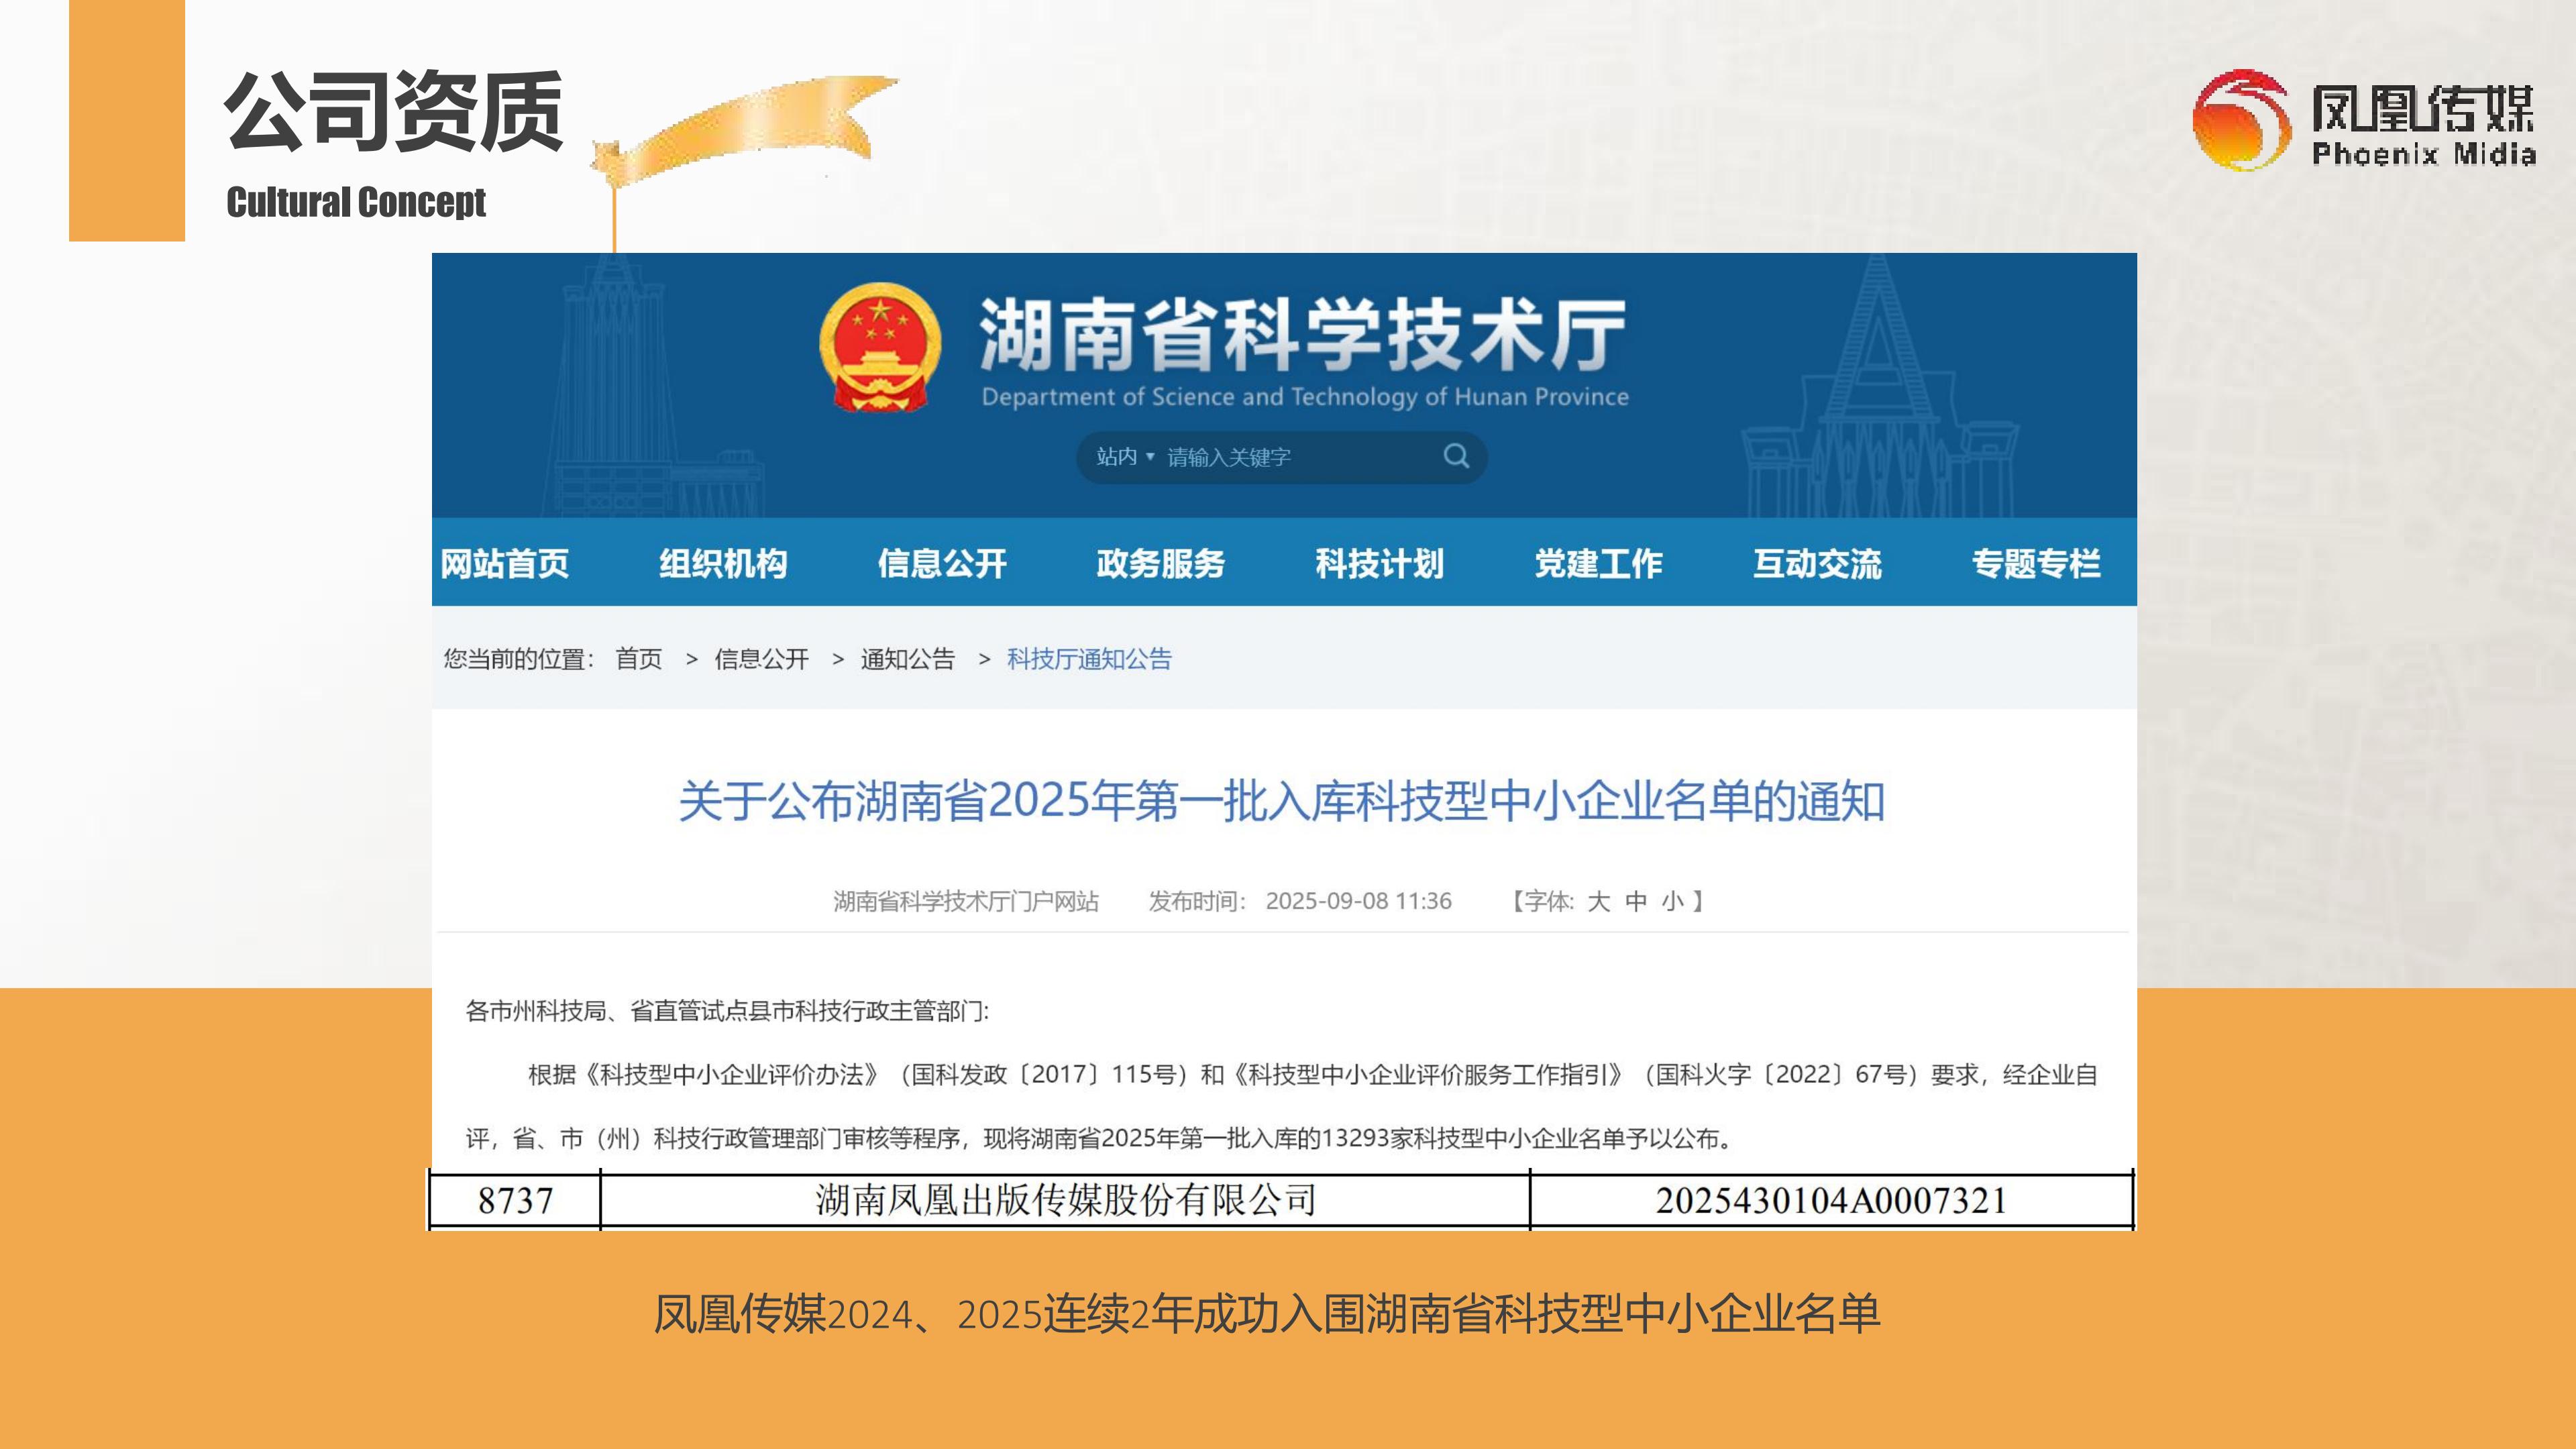Set font size to 中
The image size is (2576, 1449).
(1636, 901)
